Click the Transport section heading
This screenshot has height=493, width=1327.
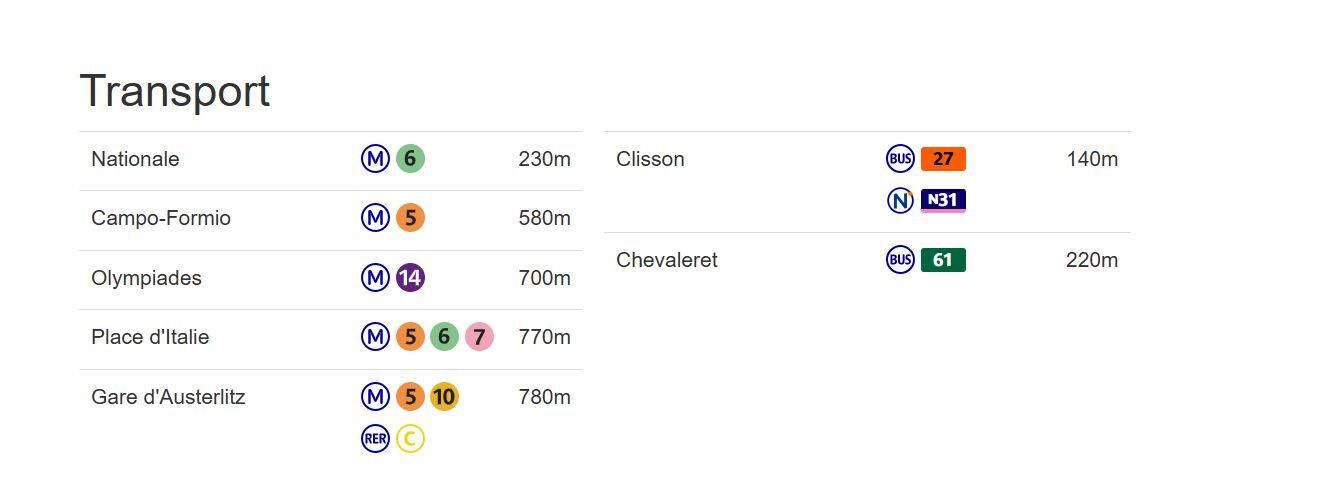175,91
